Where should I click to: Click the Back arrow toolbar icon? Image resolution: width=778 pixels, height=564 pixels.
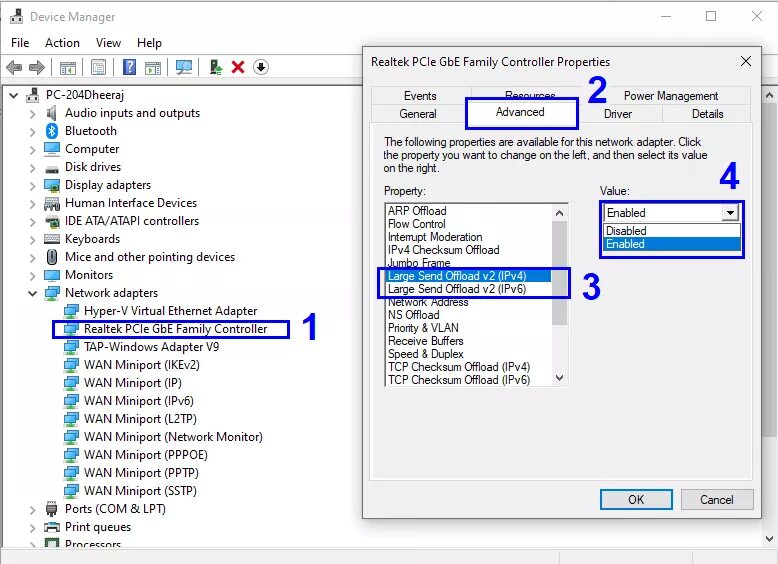(x=14, y=67)
